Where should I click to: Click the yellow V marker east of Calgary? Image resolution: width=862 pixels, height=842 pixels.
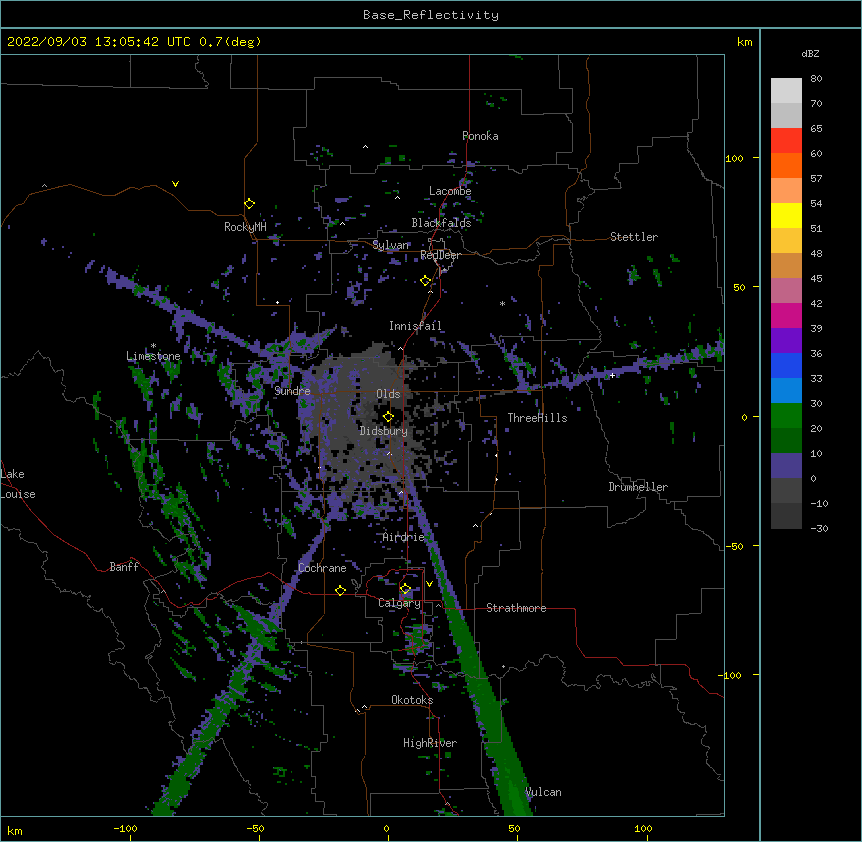pyautogui.click(x=429, y=584)
